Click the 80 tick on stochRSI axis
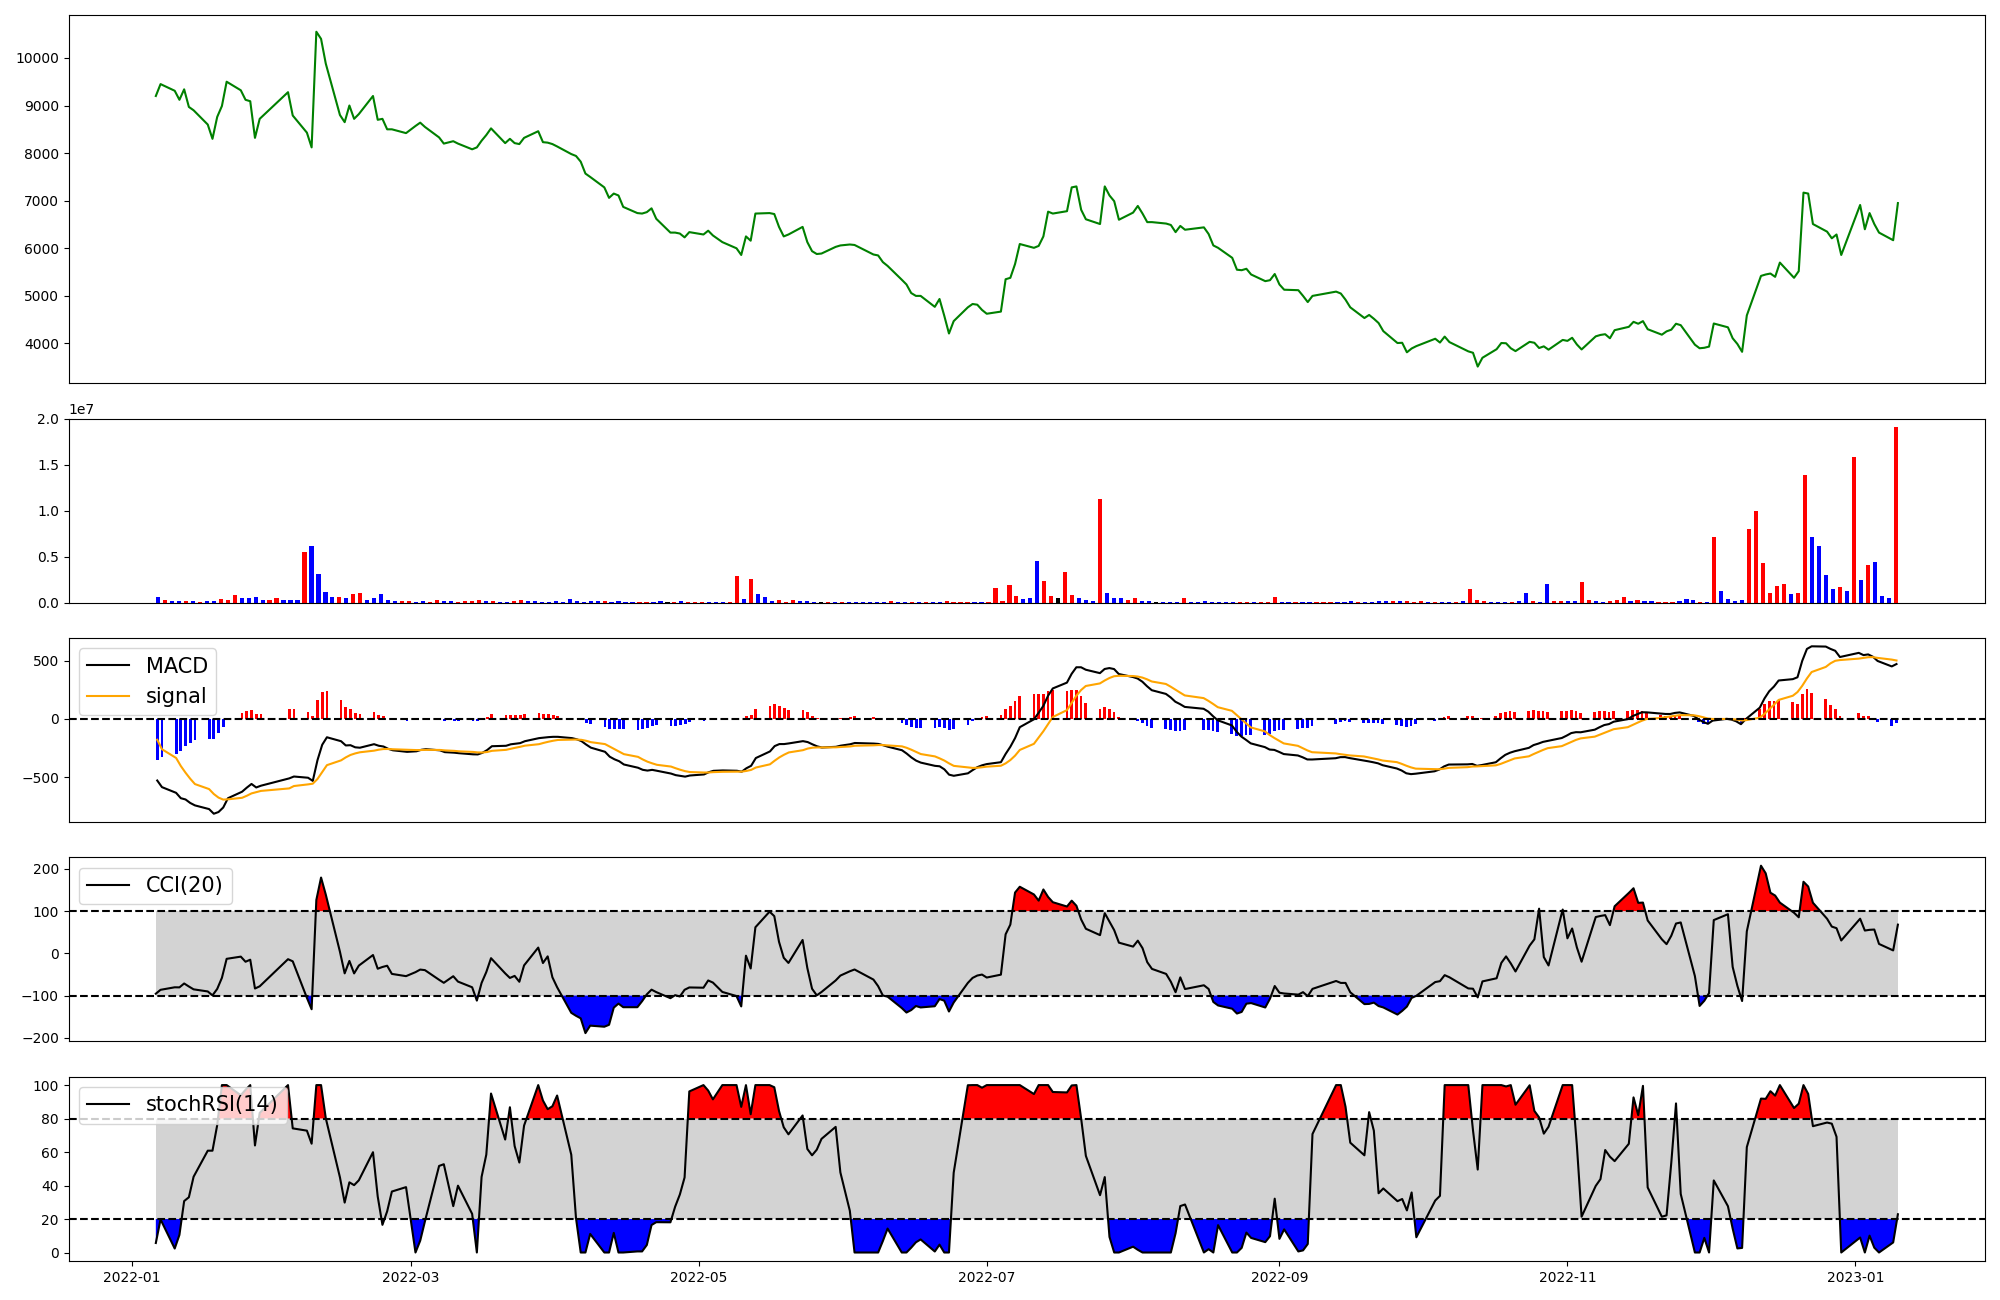Viewport: 2000px width, 1300px height. (x=50, y=1120)
